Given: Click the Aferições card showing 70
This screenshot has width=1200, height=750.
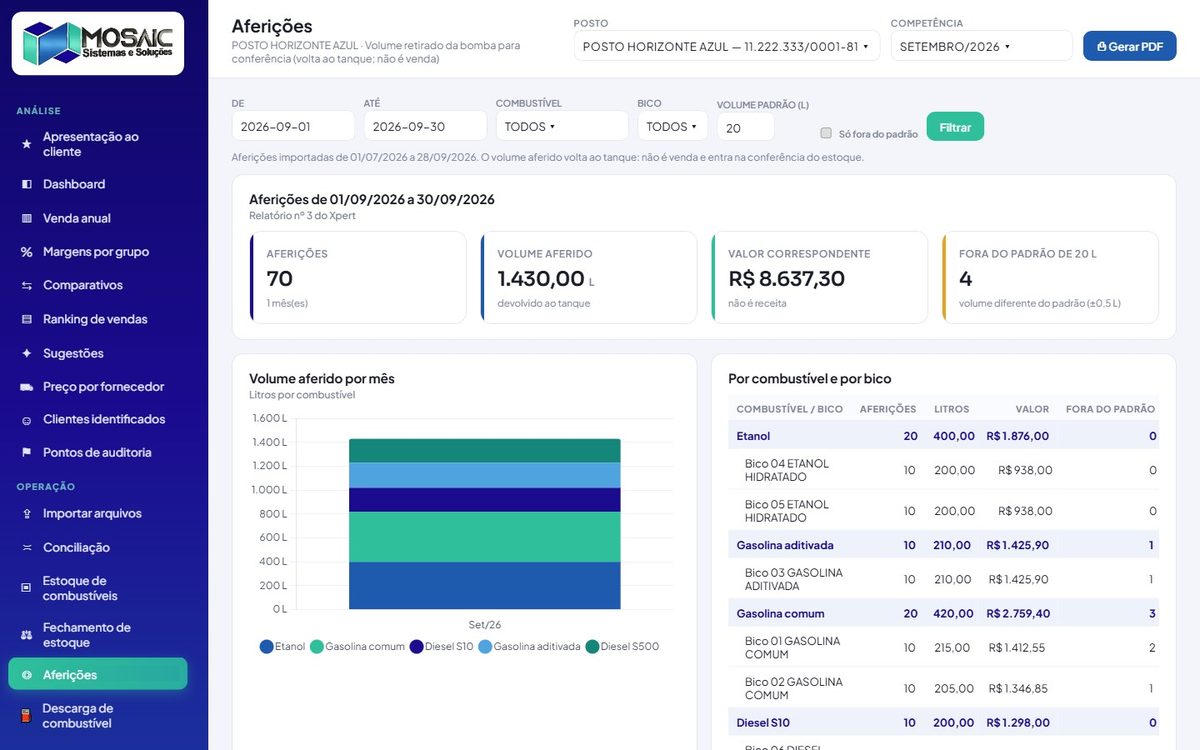Looking at the screenshot, I should (358, 278).
